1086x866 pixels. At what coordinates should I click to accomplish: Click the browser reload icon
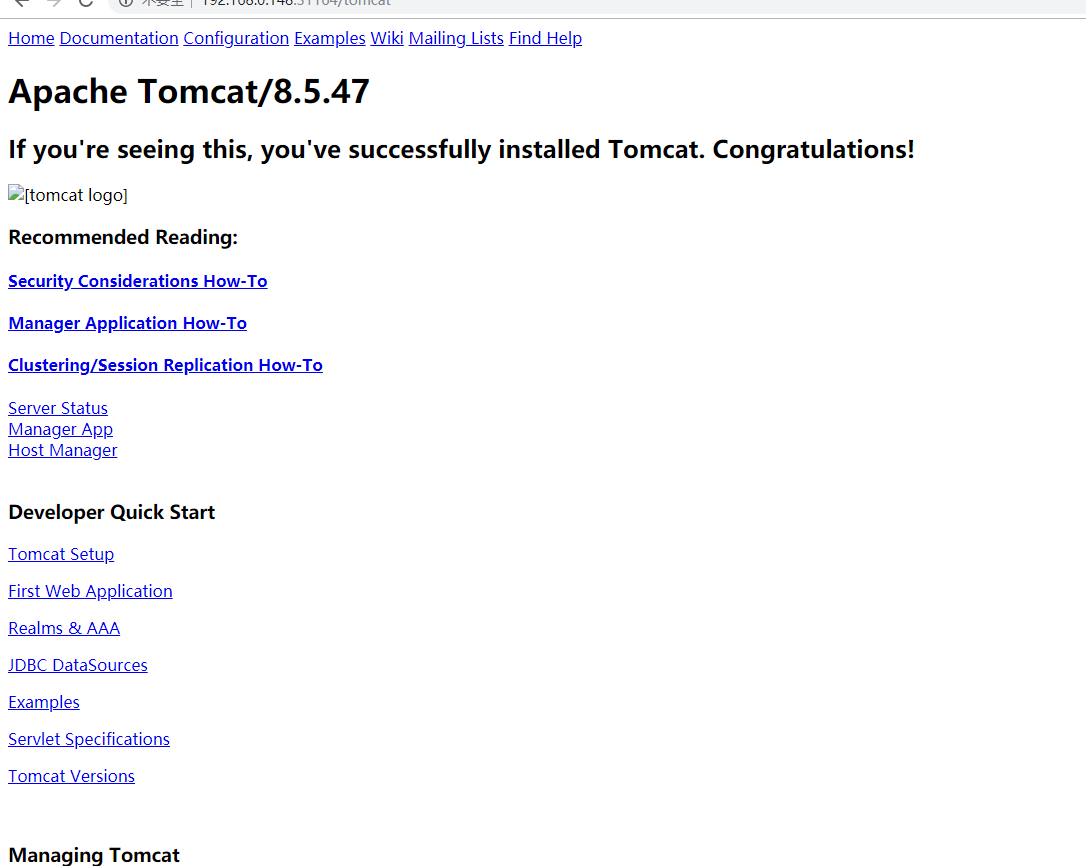click(86, 3)
